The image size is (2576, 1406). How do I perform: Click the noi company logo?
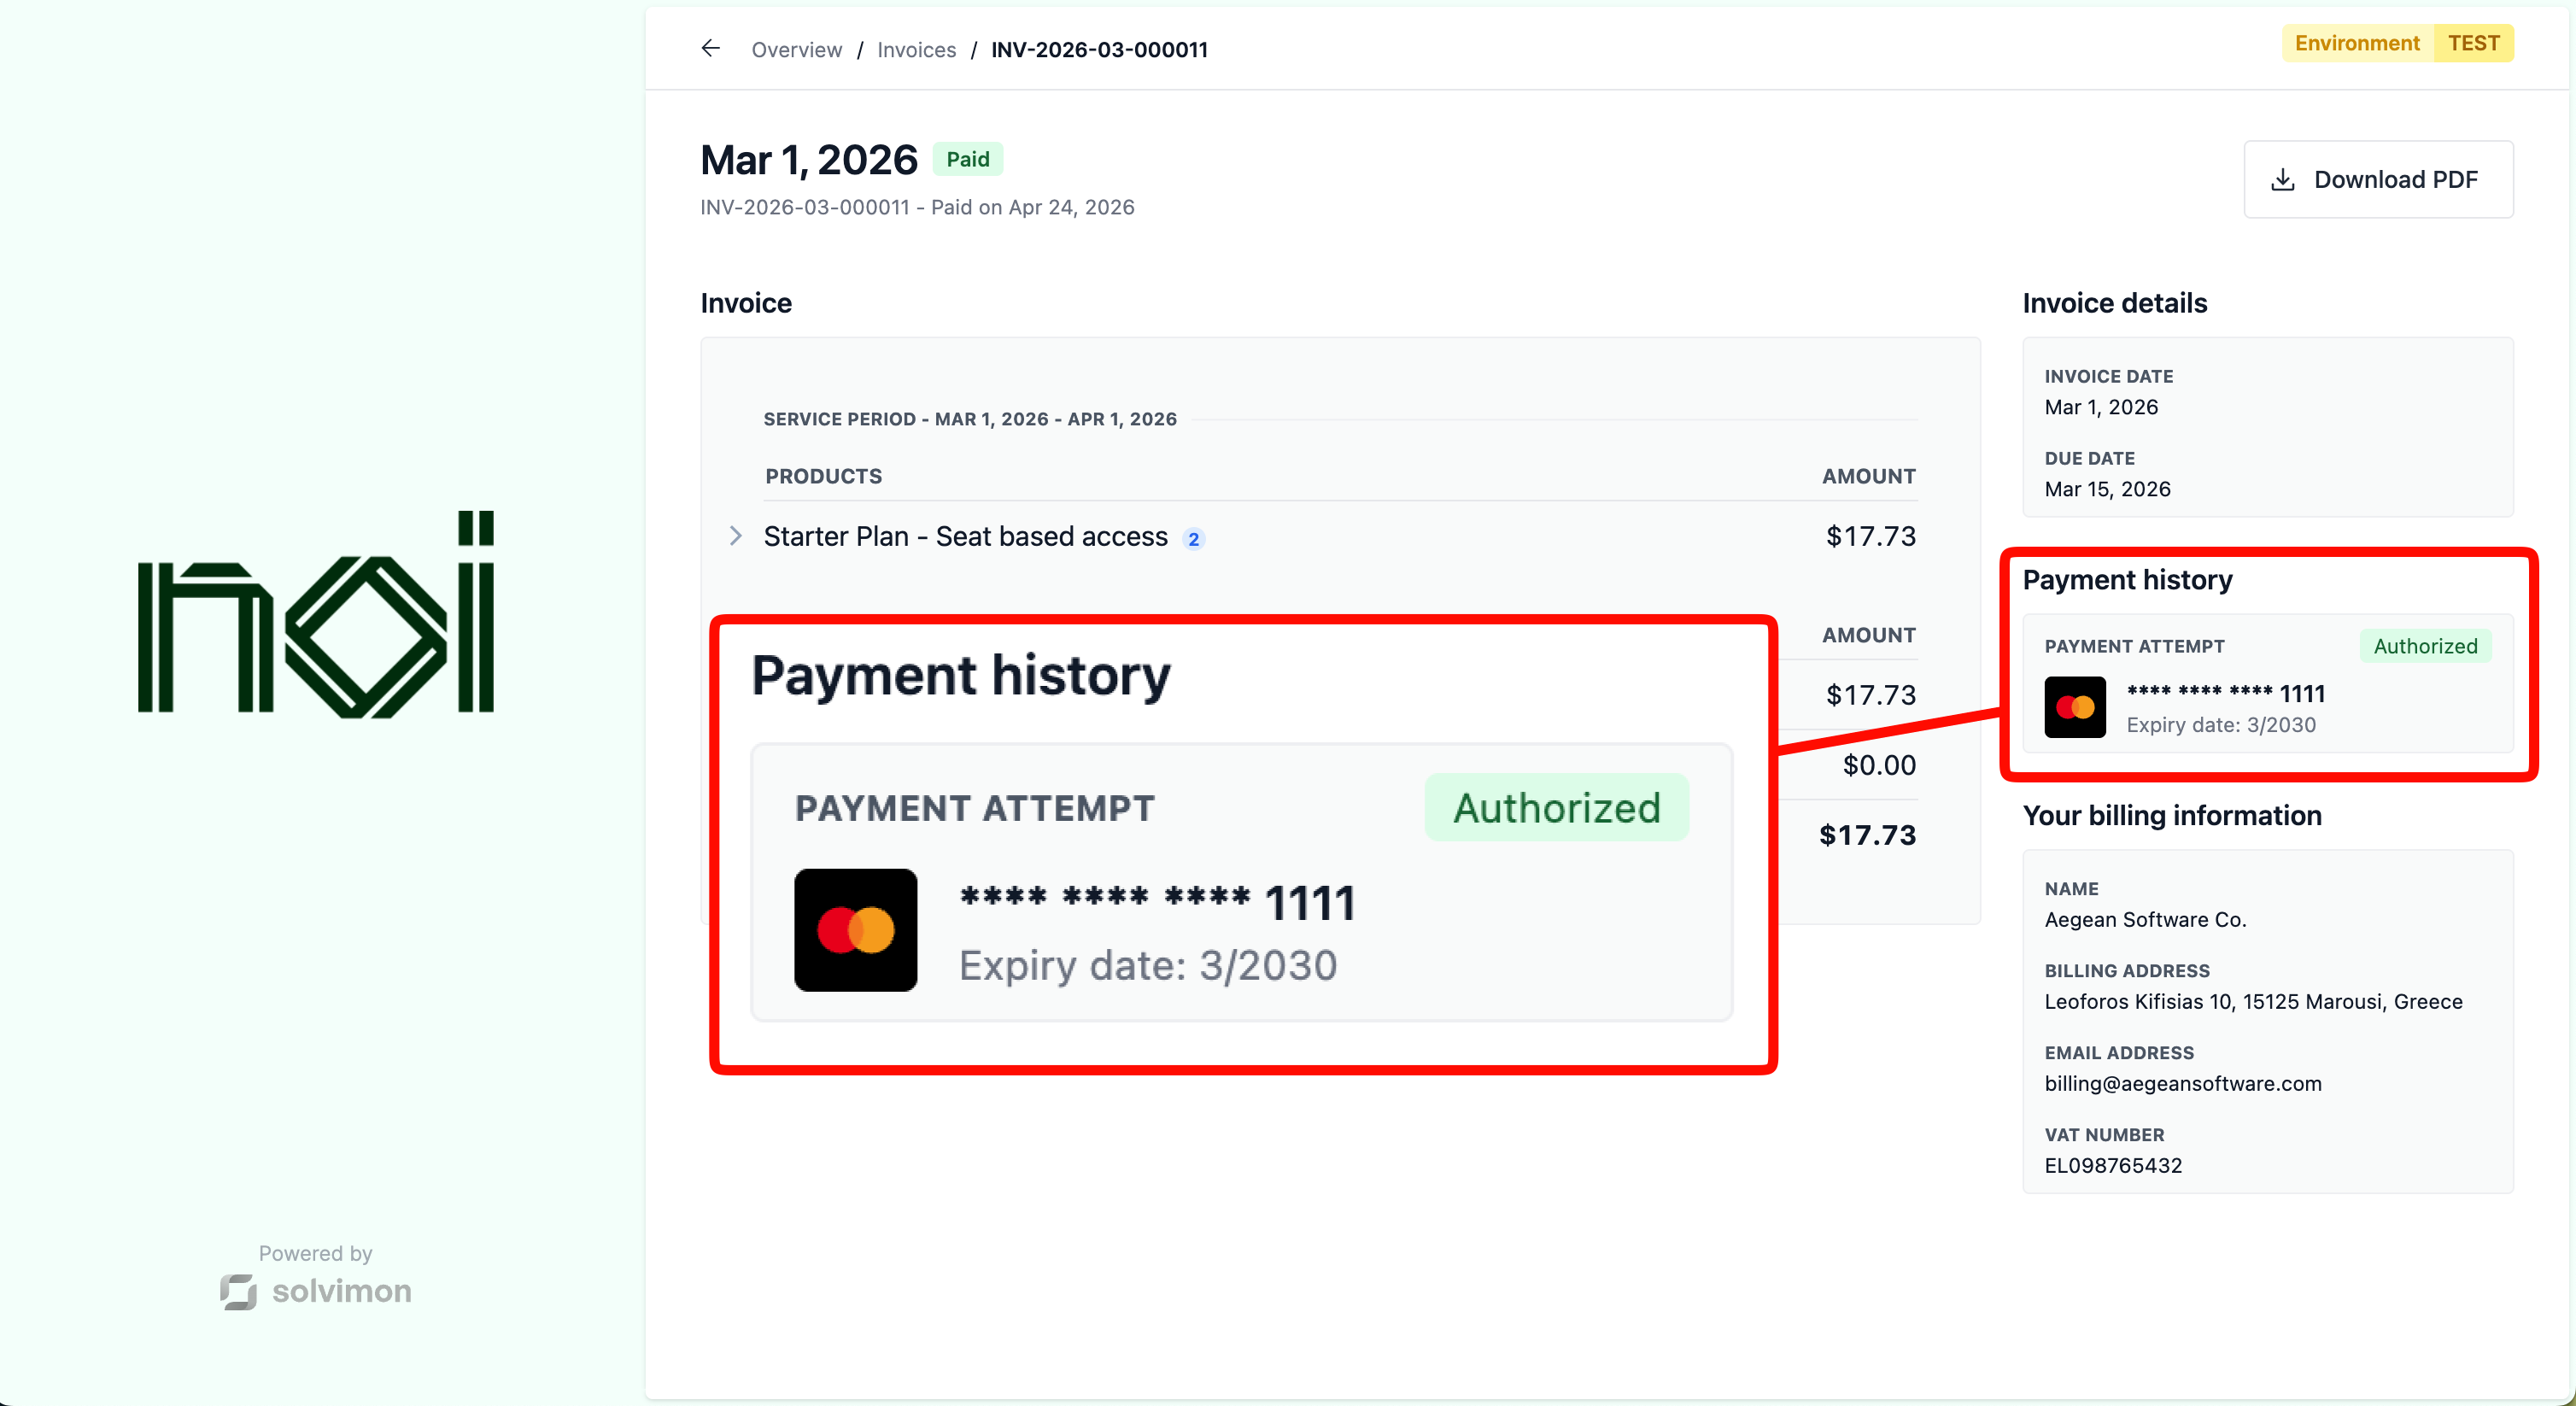point(316,613)
